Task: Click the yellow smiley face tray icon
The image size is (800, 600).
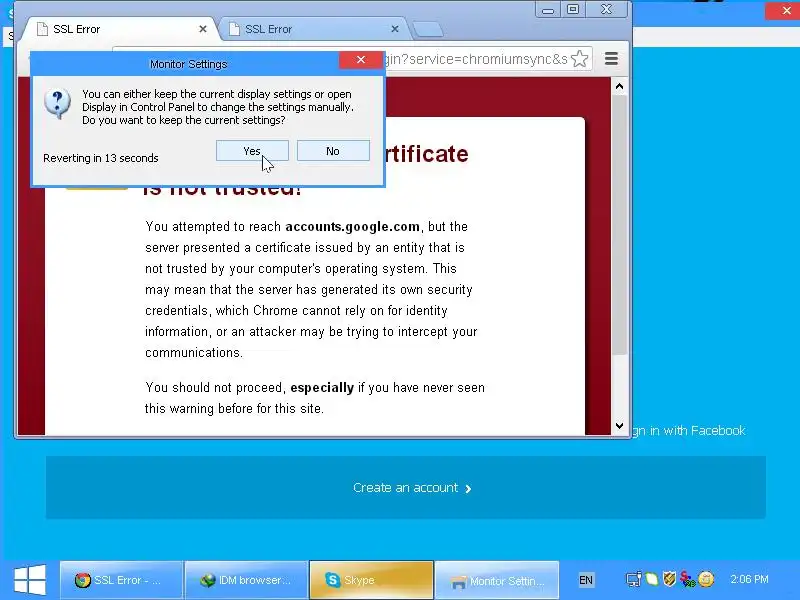Action: [x=706, y=579]
